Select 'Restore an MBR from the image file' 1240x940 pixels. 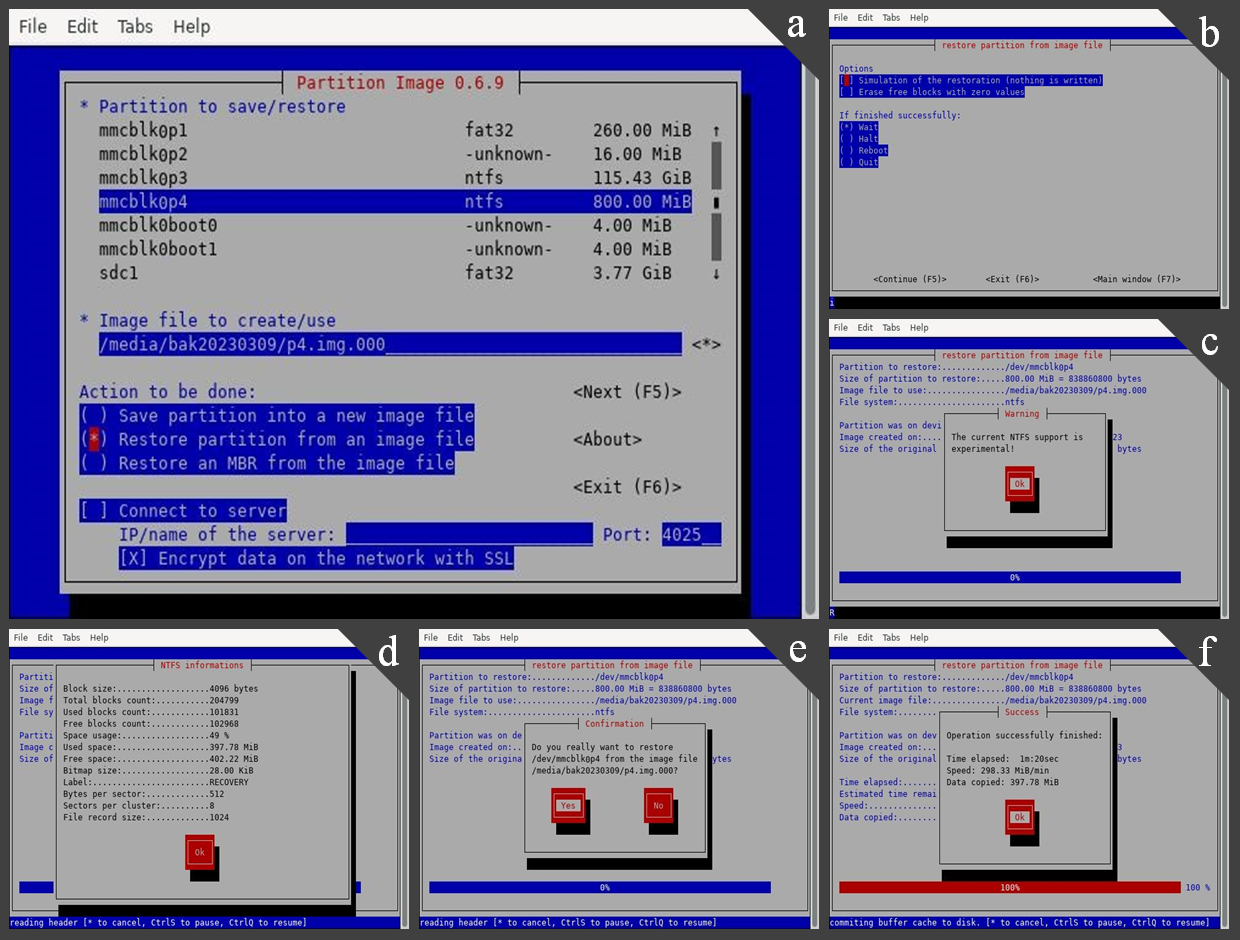click(x=267, y=463)
